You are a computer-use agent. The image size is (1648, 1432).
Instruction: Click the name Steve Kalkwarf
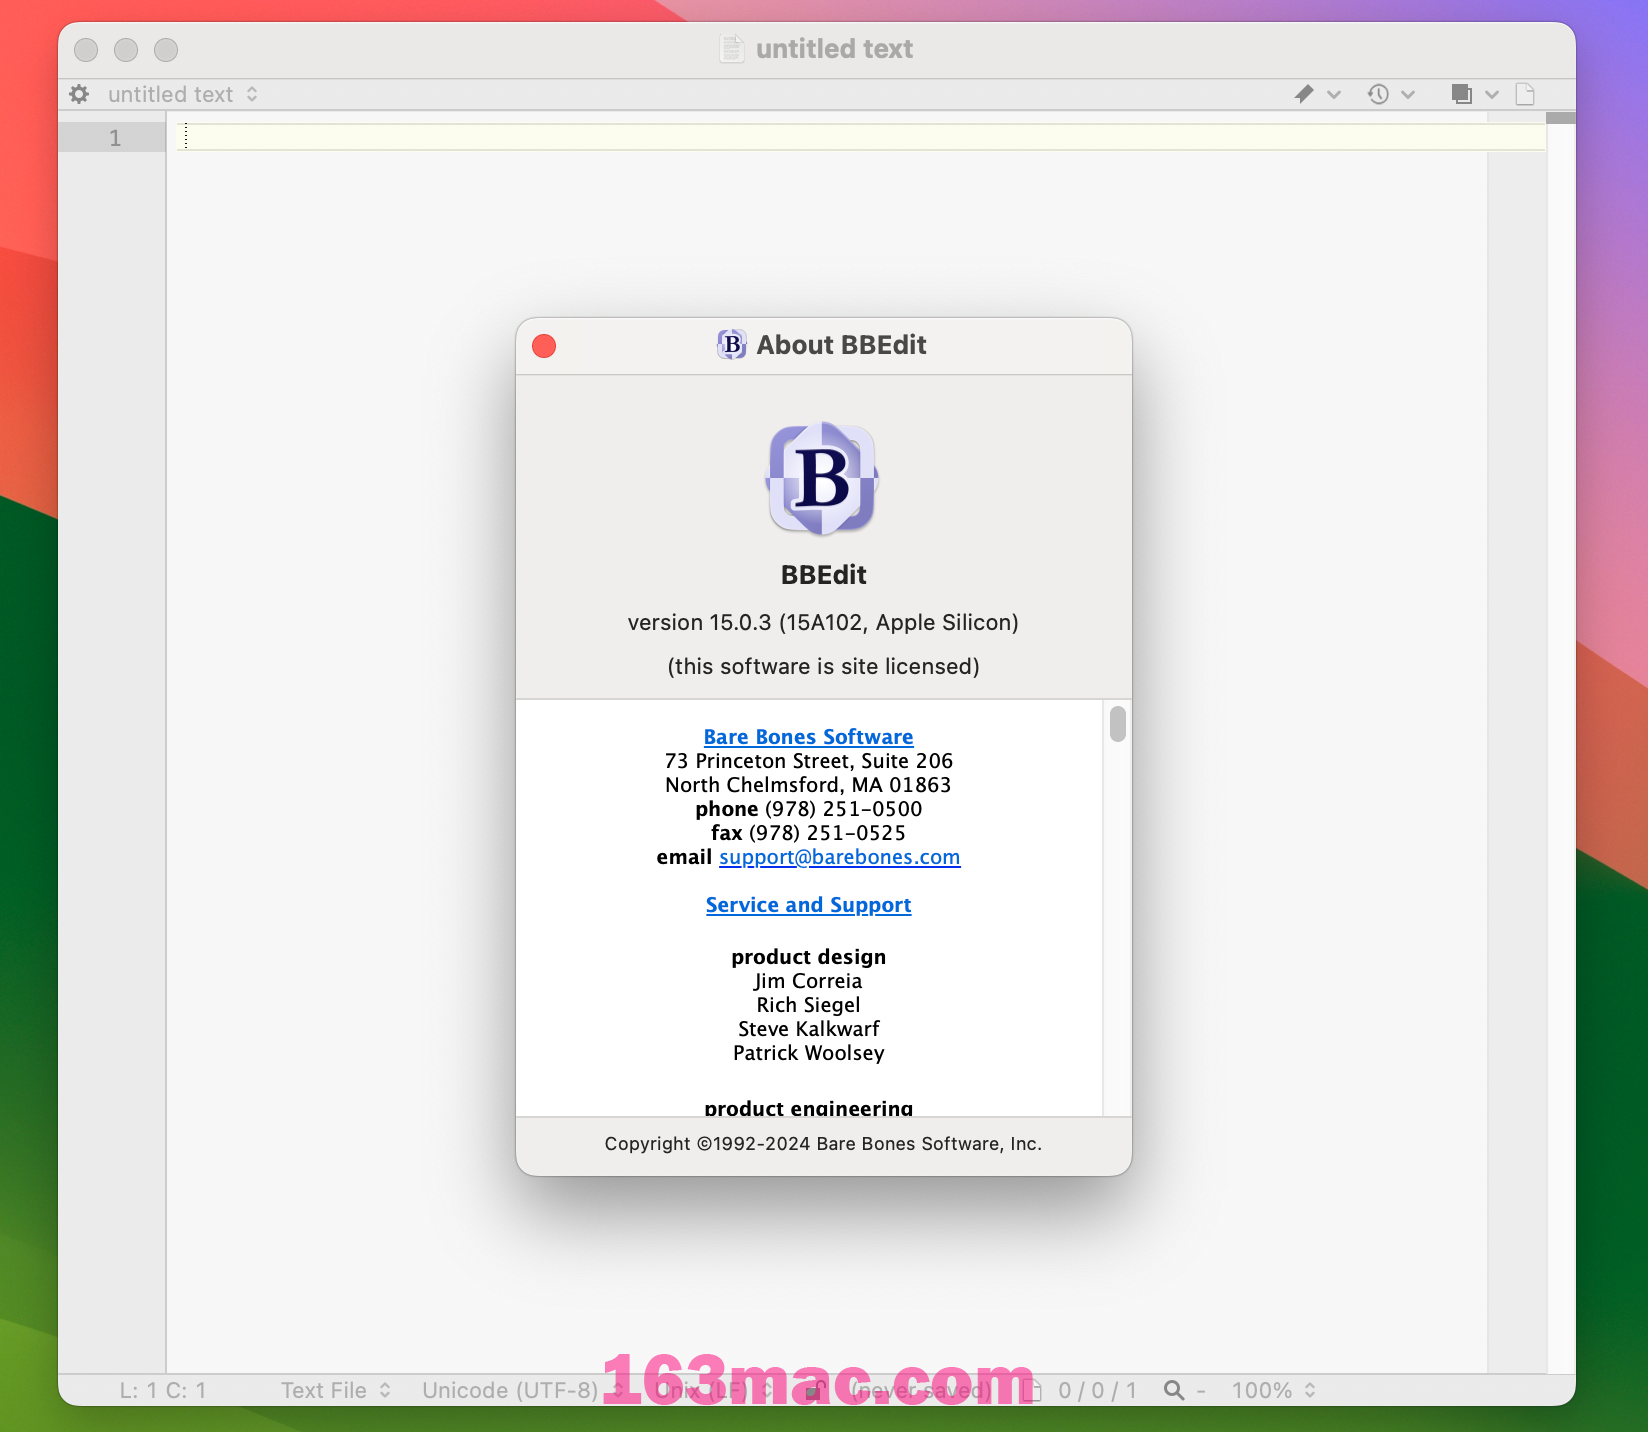(x=808, y=1029)
